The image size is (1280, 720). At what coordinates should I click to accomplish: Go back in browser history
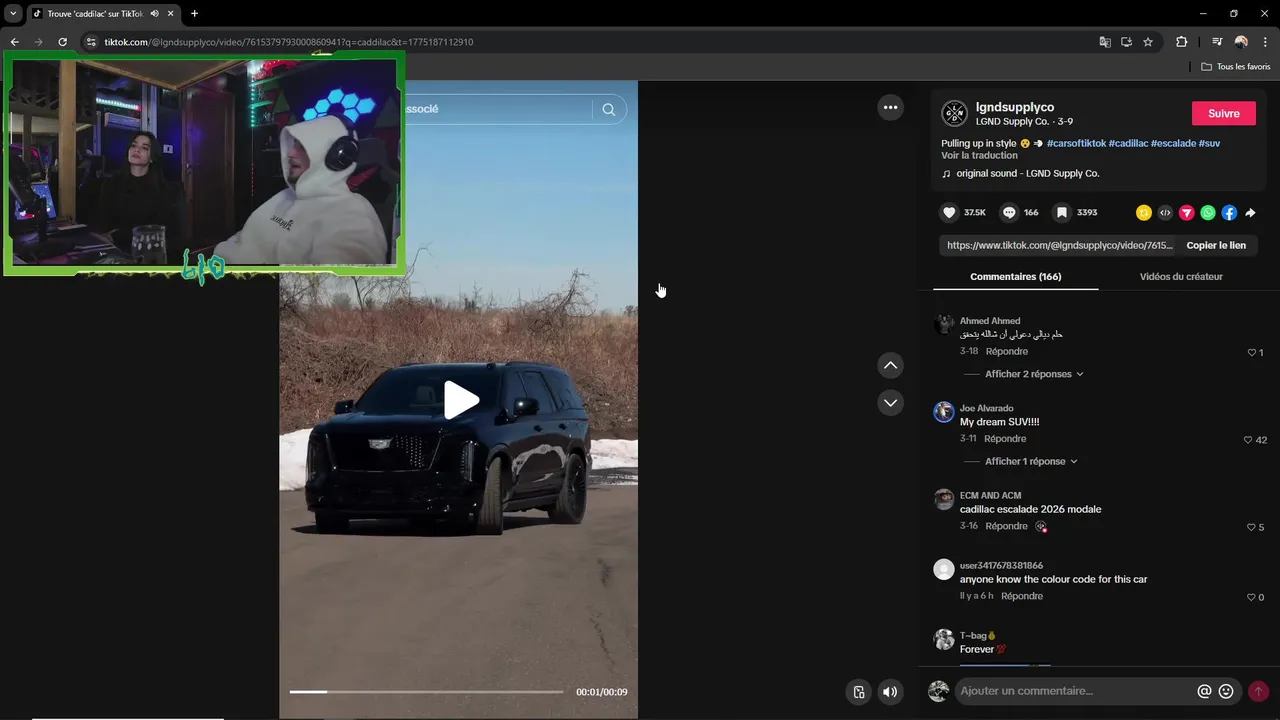(14, 42)
